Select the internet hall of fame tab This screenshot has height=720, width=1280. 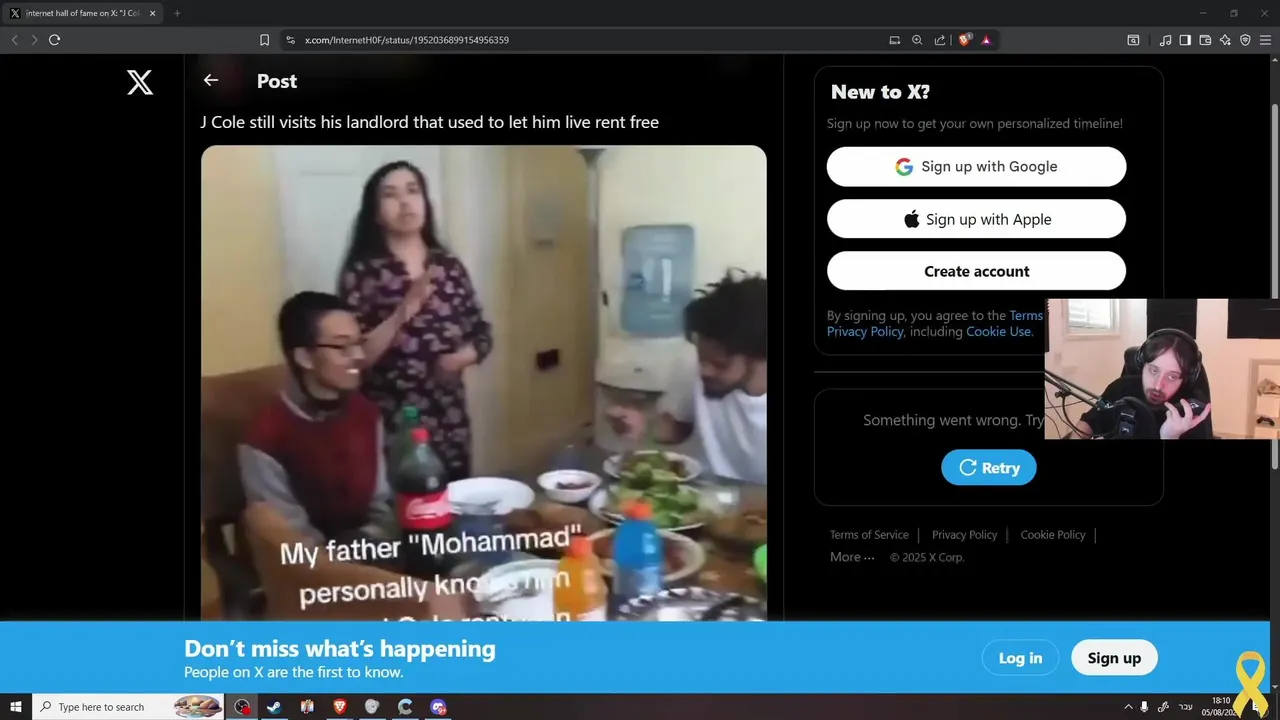82,13
